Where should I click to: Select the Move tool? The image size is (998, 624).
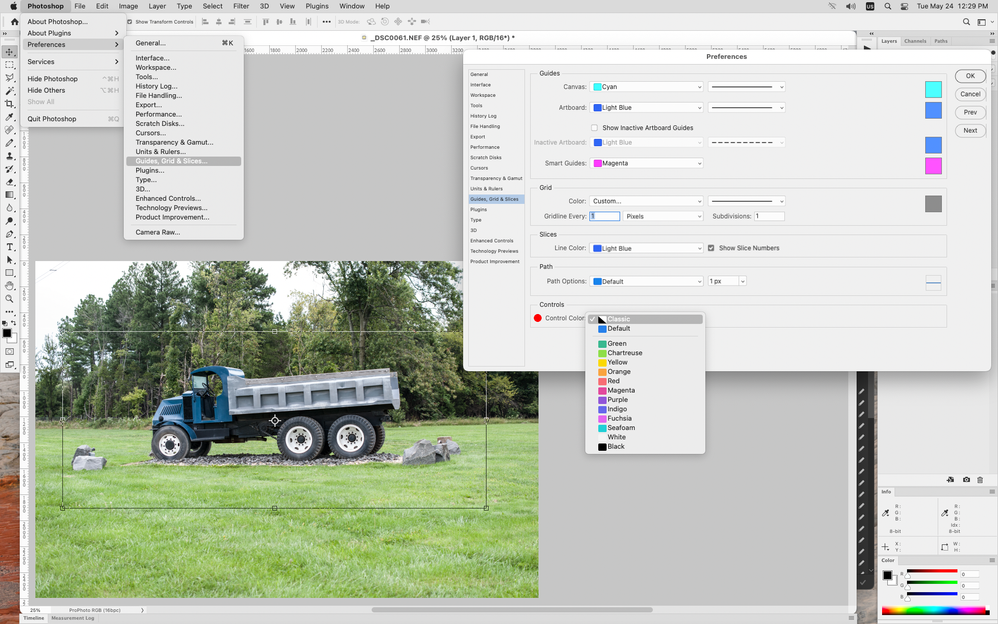tap(10, 52)
